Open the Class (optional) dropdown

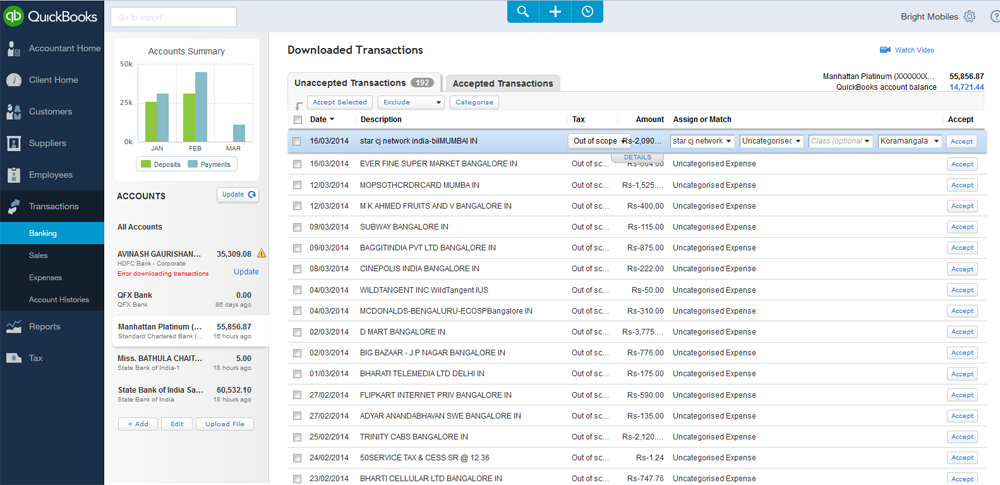(841, 141)
